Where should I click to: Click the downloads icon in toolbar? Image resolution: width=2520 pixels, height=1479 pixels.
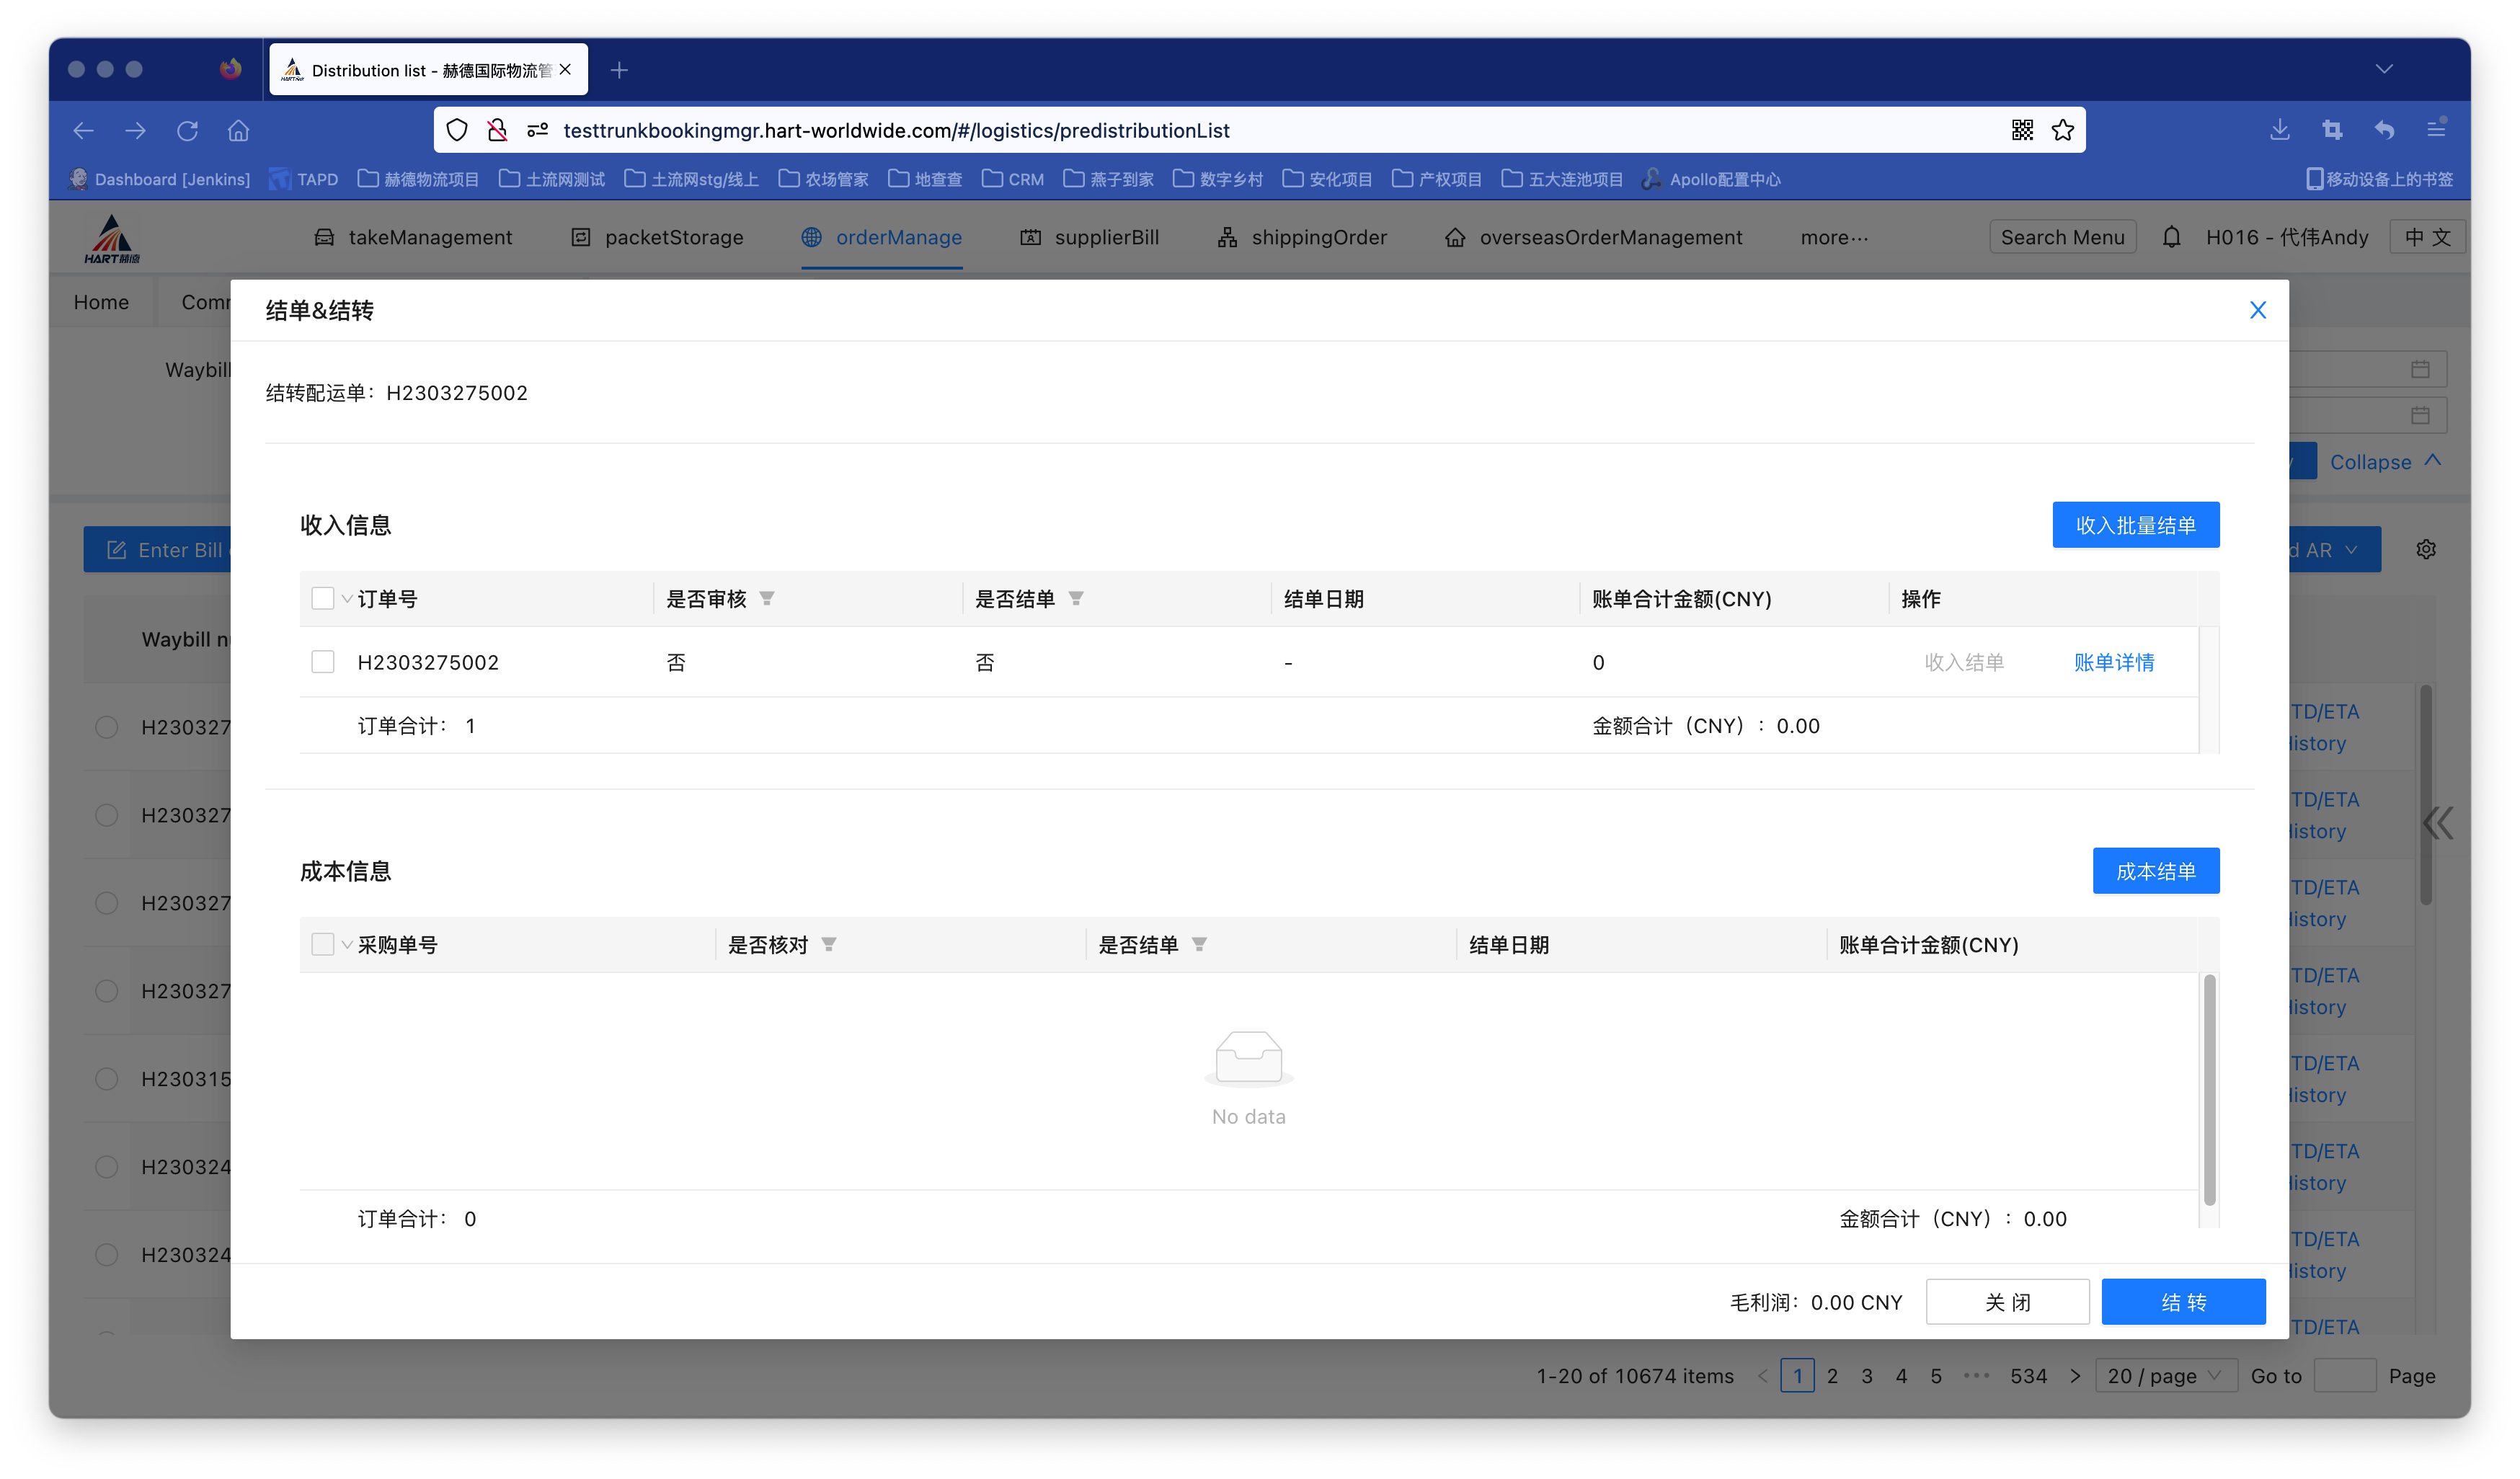[x=2280, y=130]
